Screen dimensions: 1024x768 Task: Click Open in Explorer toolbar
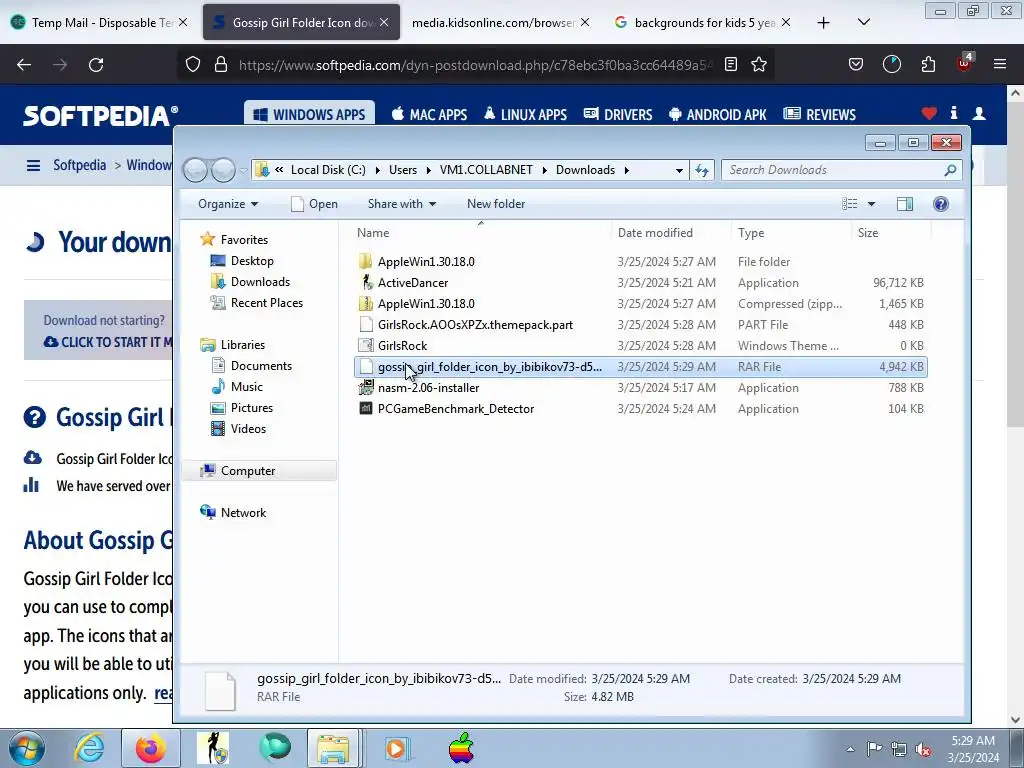click(314, 204)
